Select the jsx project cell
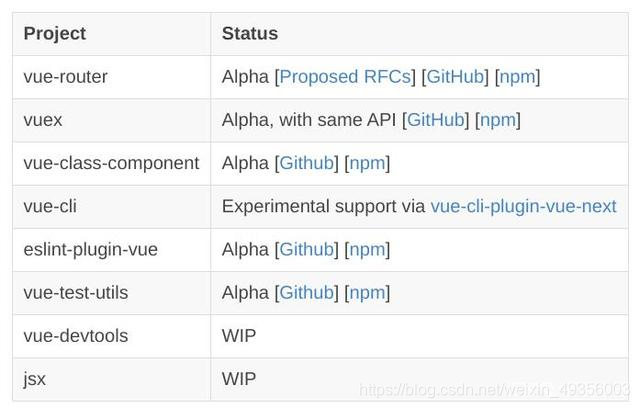 click(111, 379)
